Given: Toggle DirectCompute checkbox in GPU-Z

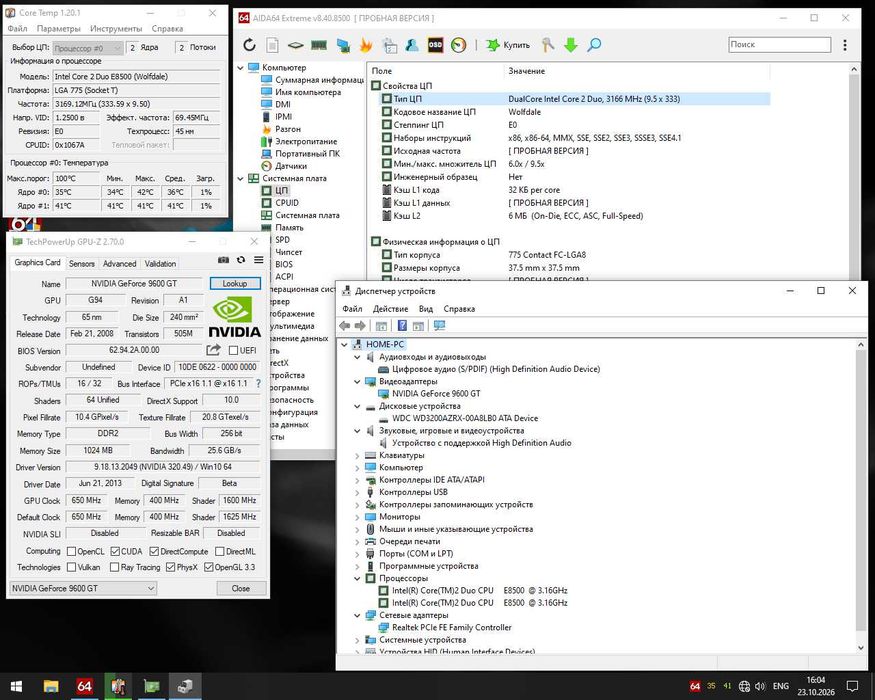Looking at the screenshot, I should [154, 551].
